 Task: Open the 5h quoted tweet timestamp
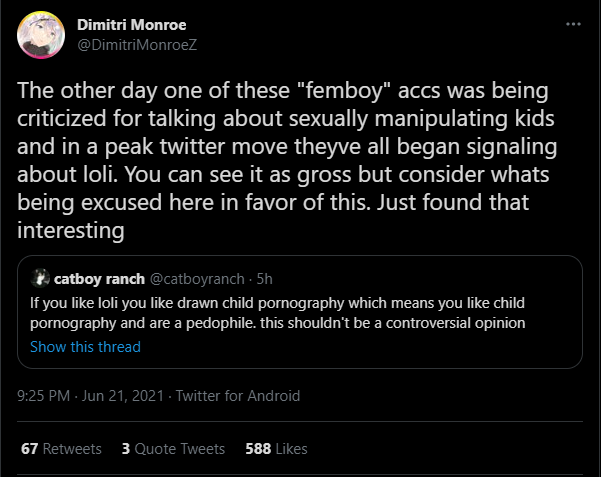point(264,279)
